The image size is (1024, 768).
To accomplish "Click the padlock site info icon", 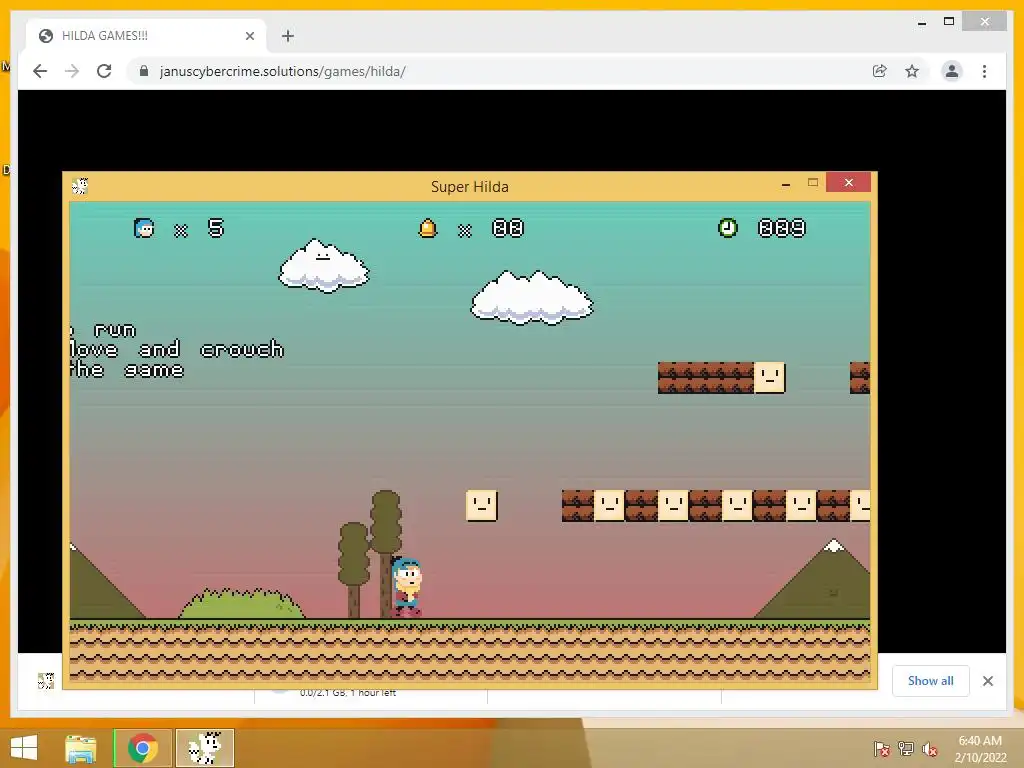I will pos(144,71).
